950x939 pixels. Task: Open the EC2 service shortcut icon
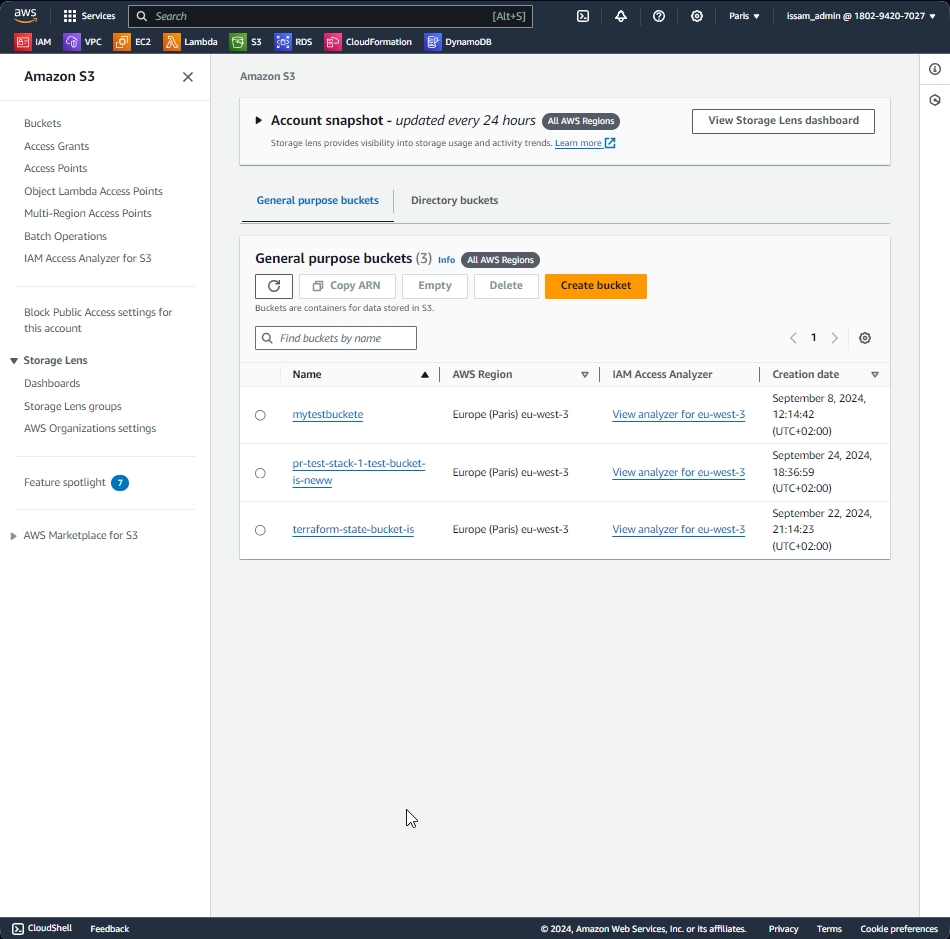[x=121, y=42]
